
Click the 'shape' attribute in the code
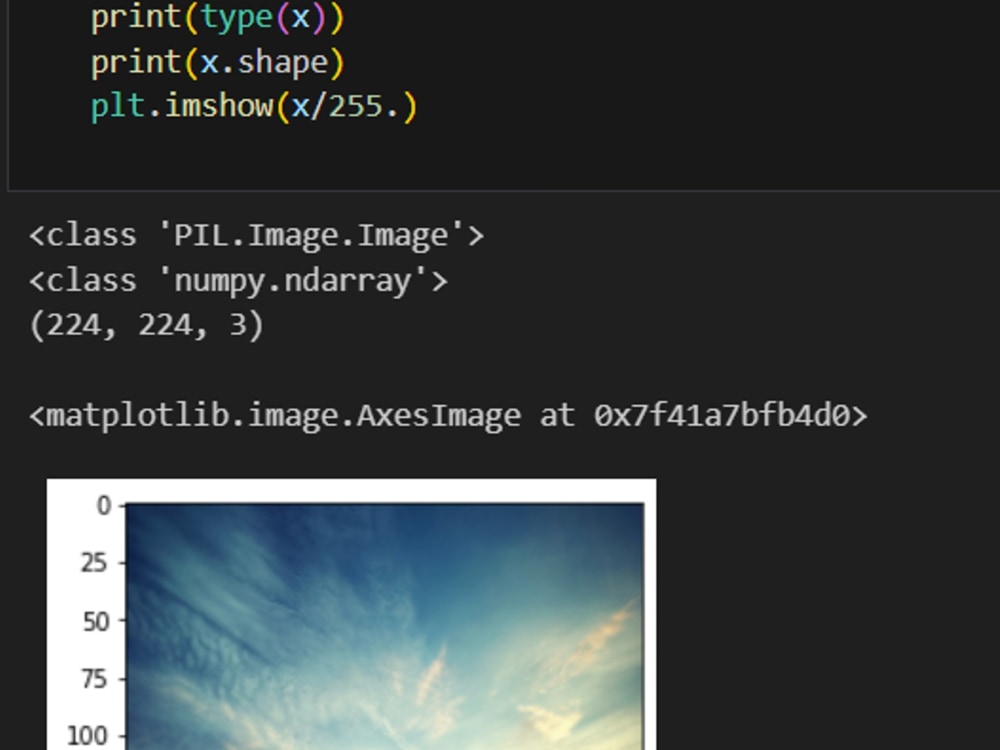pos(283,62)
